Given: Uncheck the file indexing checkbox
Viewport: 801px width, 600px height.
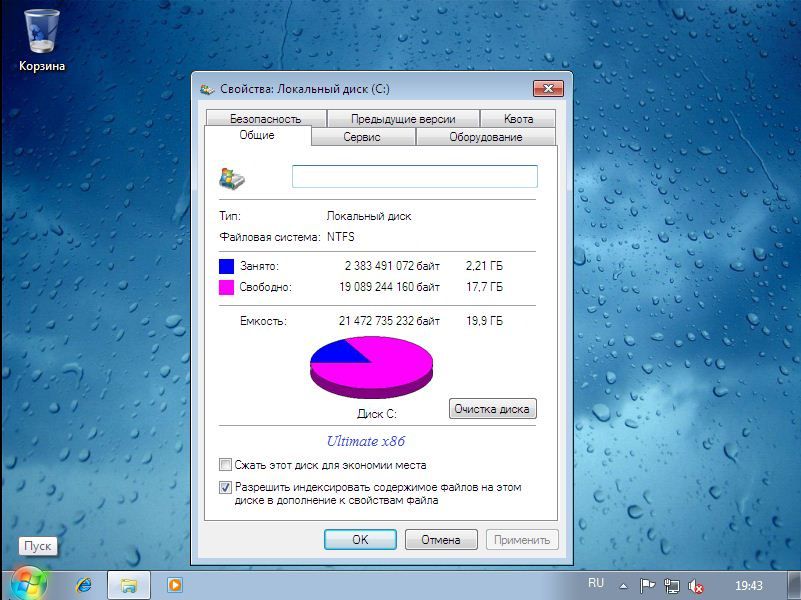Looking at the screenshot, I should coord(225,487).
